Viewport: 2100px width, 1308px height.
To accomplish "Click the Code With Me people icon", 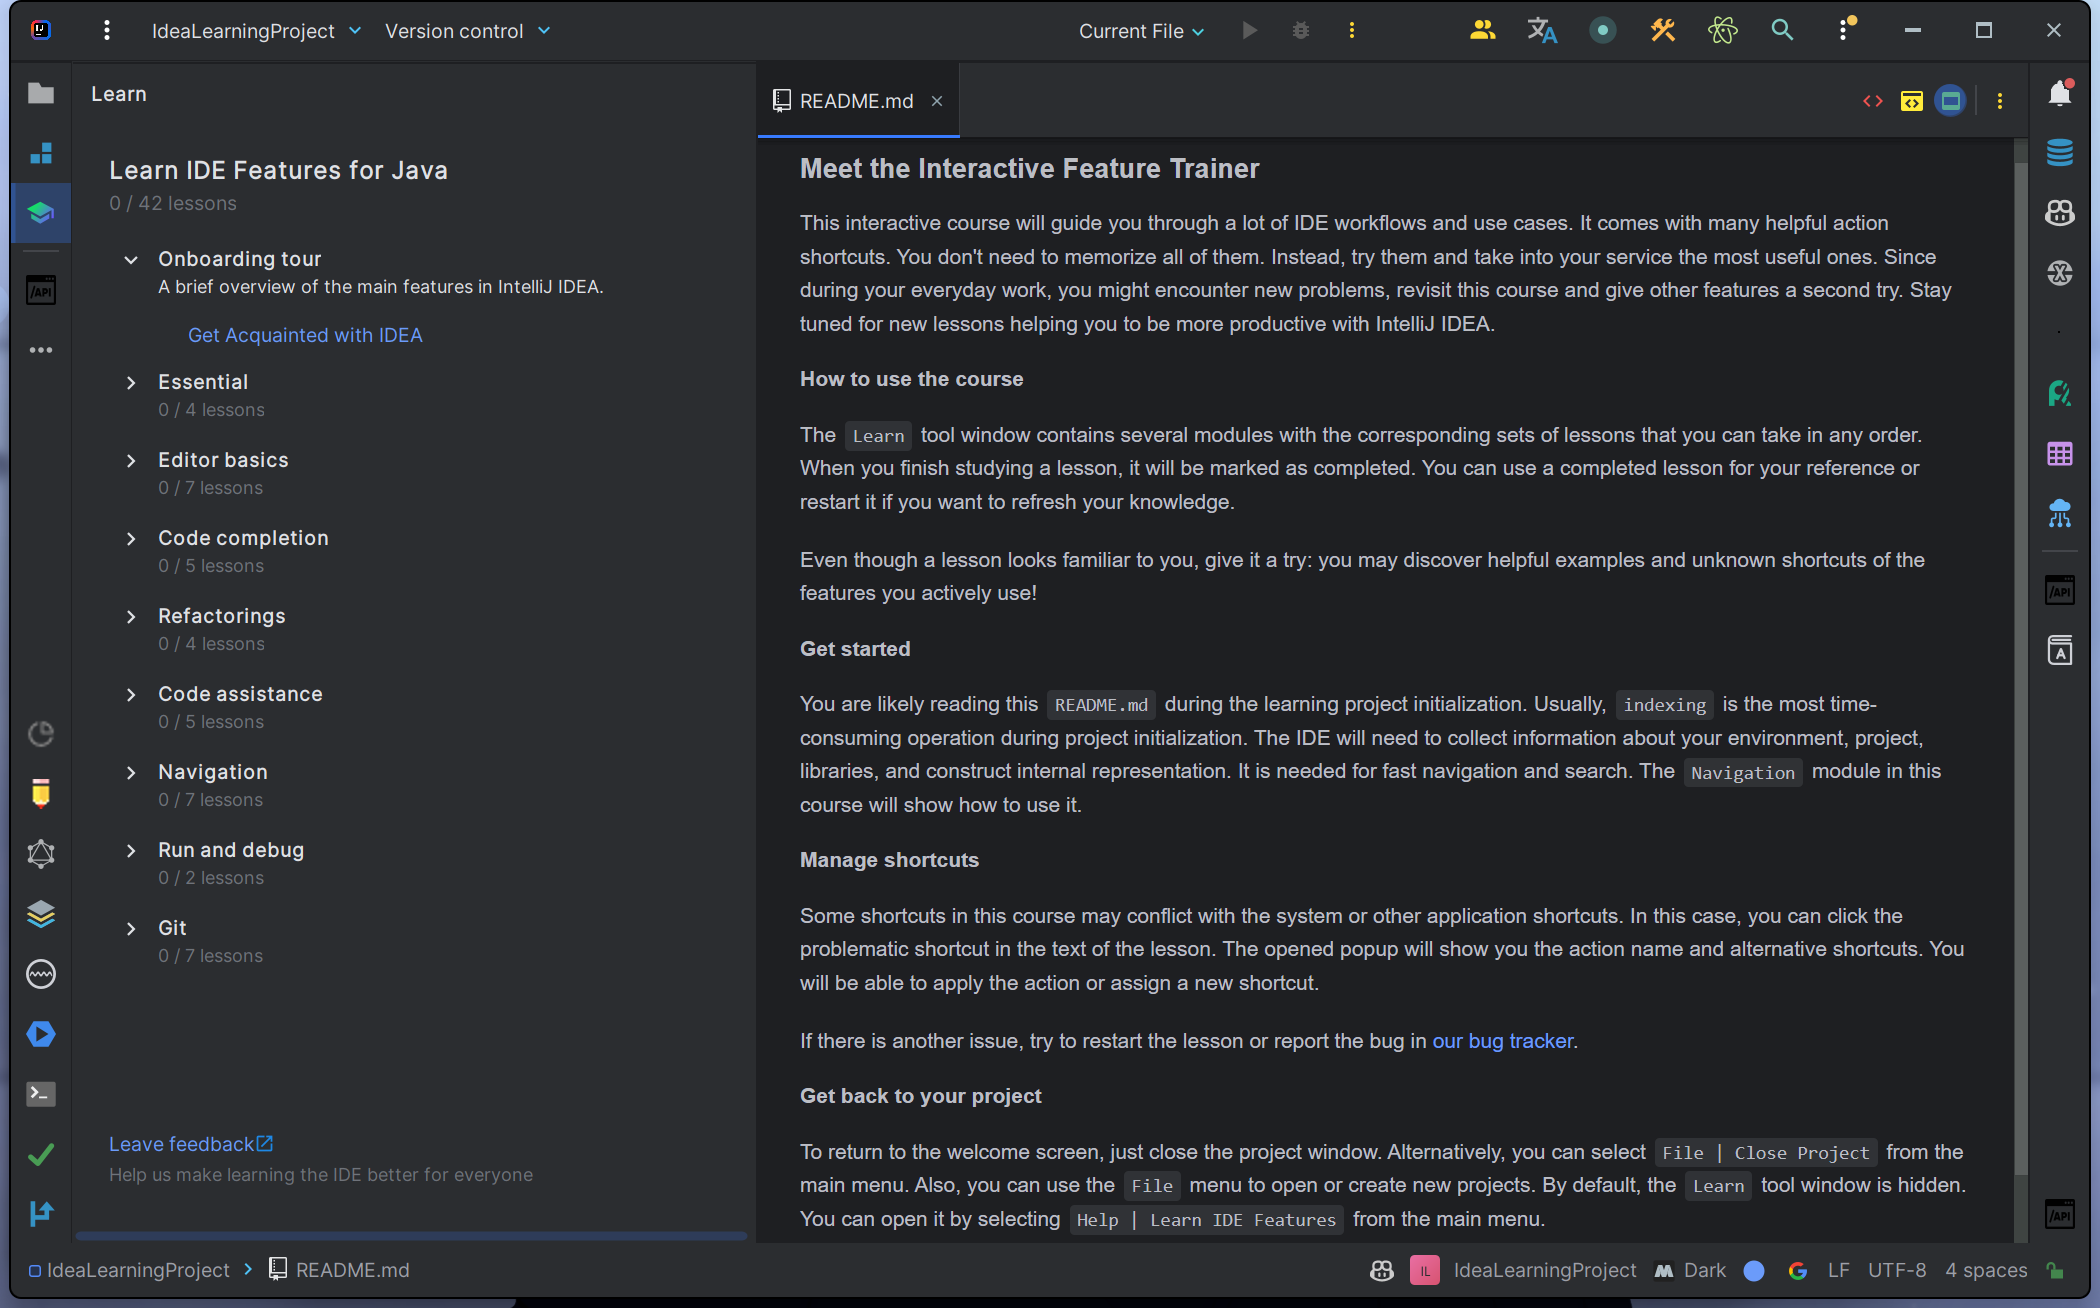I will [x=1482, y=31].
